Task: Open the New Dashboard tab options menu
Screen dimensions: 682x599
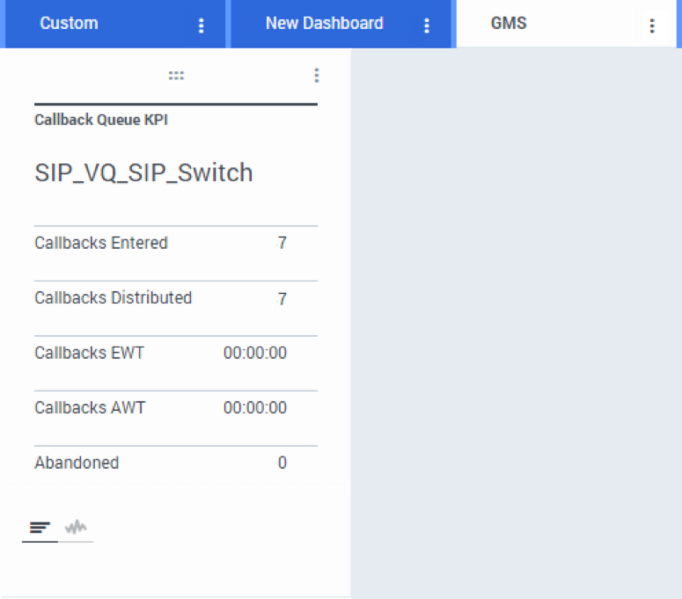Action: [x=427, y=26]
